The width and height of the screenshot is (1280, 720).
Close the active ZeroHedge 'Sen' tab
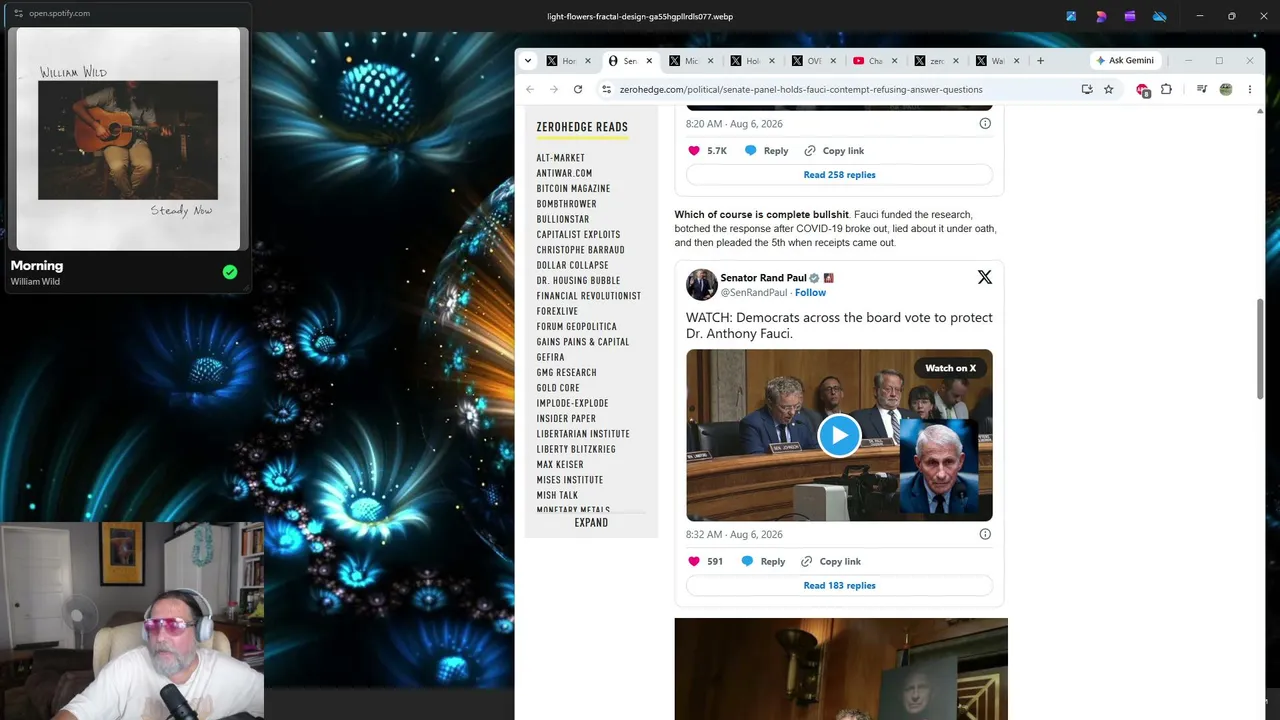click(649, 61)
